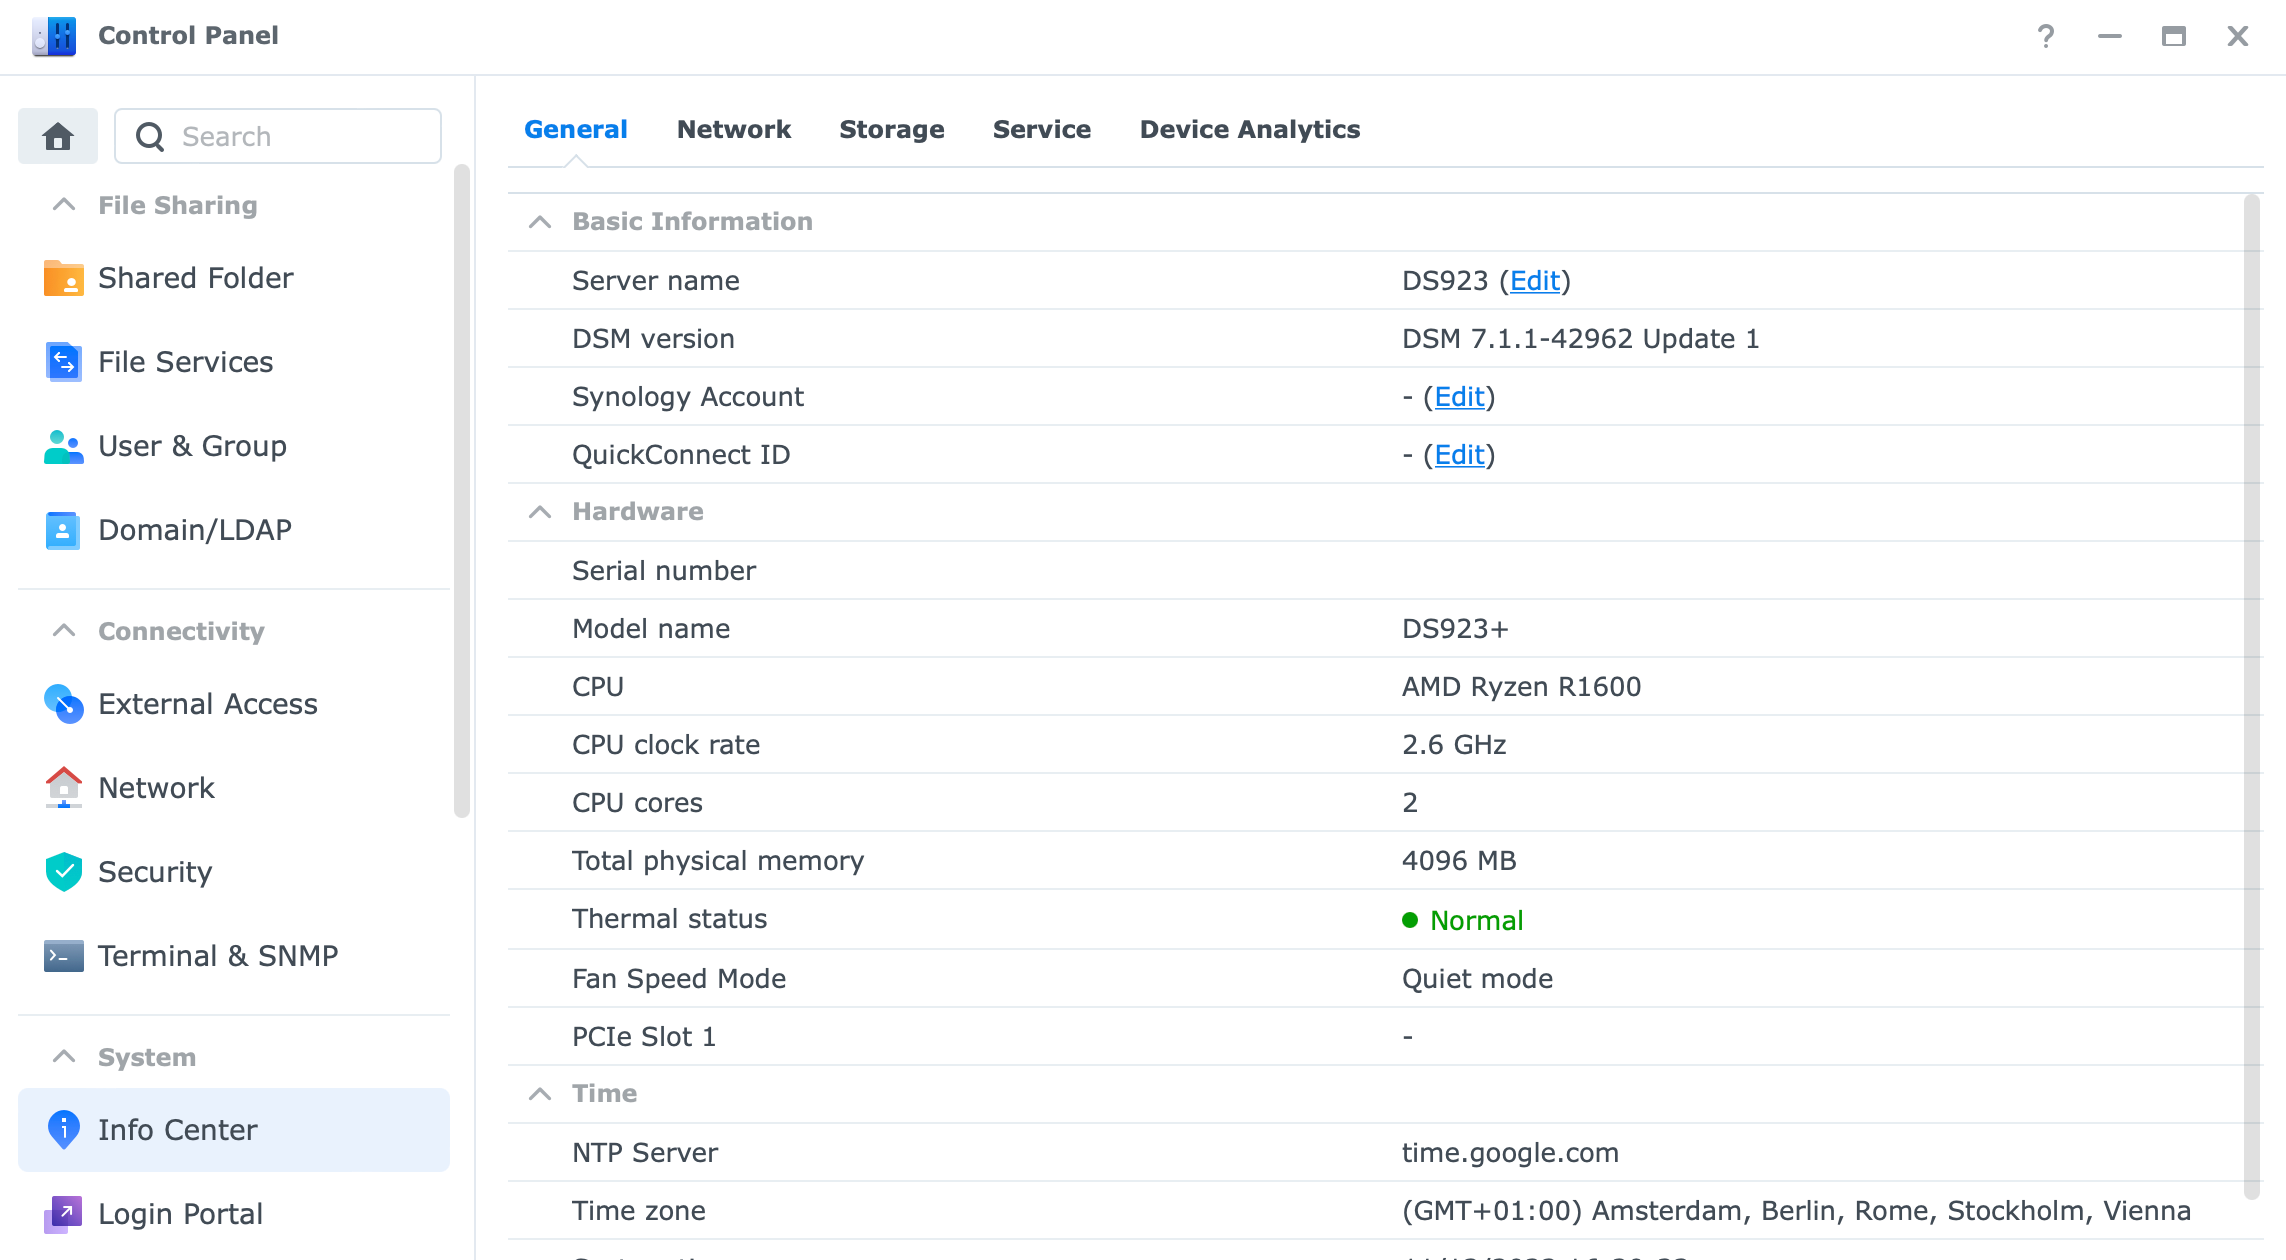Image resolution: width=2286 pixels, height=1260 pixels.
Task: Select the DSM 7.1.1-42962 Update 1 value
Action: [x=1581, y=339]
